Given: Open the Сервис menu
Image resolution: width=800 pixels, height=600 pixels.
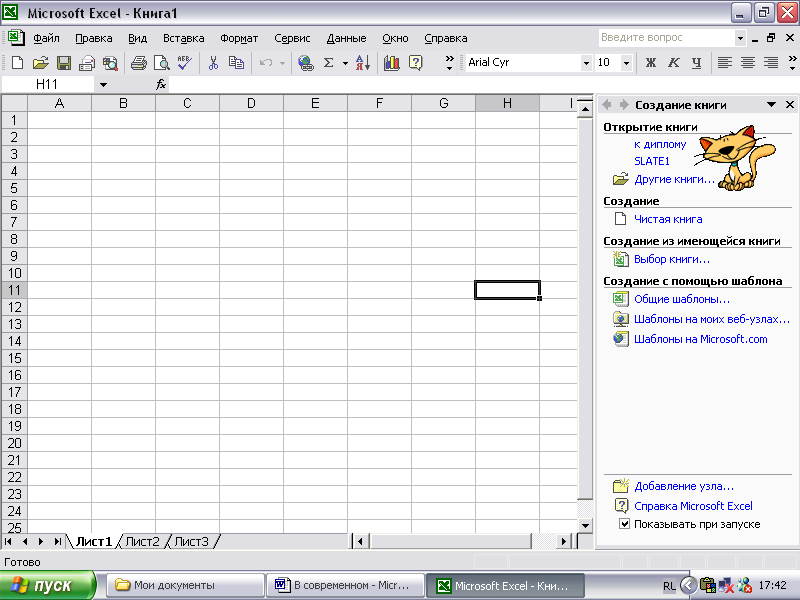Looking at the screenshot, I should [x=292, y=38].
